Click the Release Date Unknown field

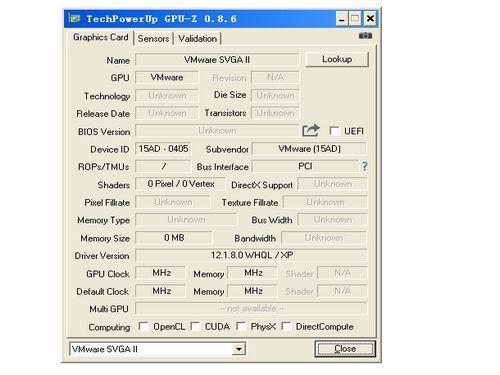pos(167,113)
